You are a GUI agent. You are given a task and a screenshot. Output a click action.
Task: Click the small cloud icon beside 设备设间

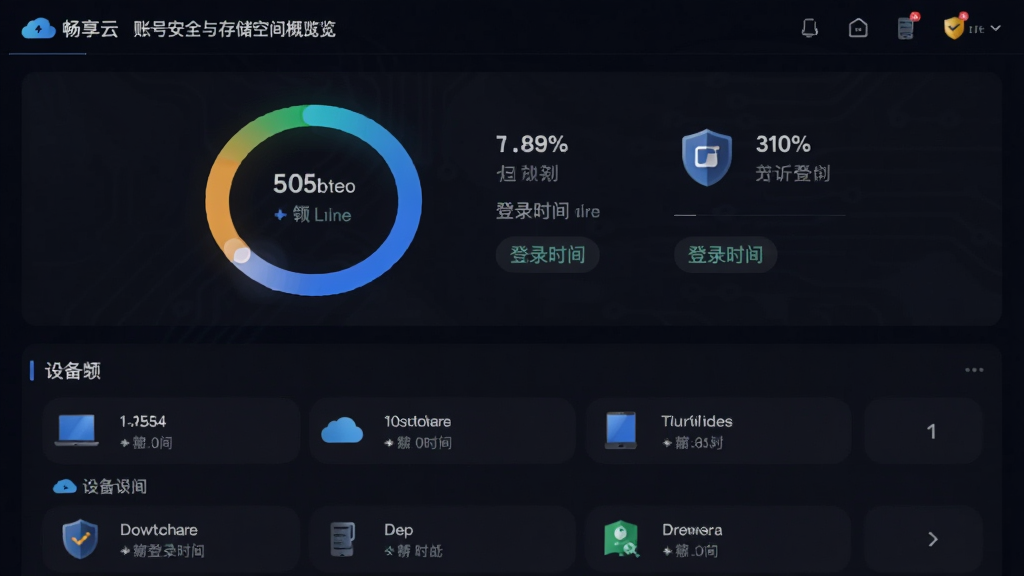tap(65, 487)
